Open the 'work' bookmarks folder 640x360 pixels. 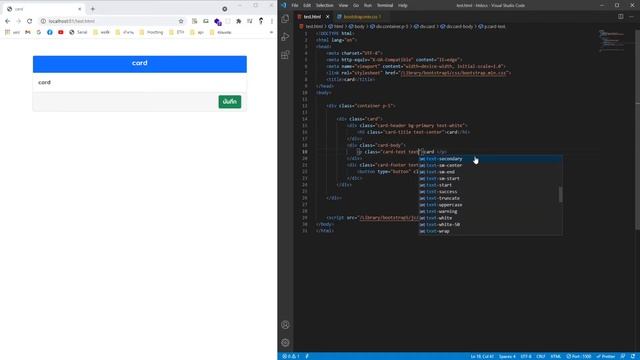[102, 32]
